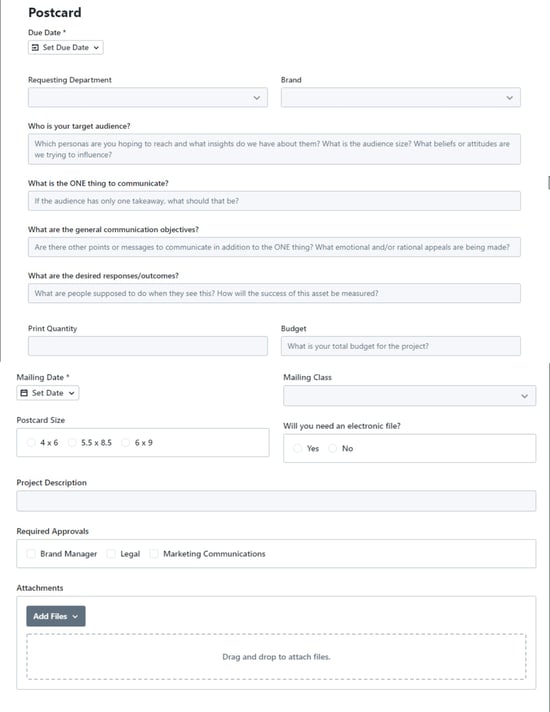Open the Mailing Class dropdown

[409, 396]
